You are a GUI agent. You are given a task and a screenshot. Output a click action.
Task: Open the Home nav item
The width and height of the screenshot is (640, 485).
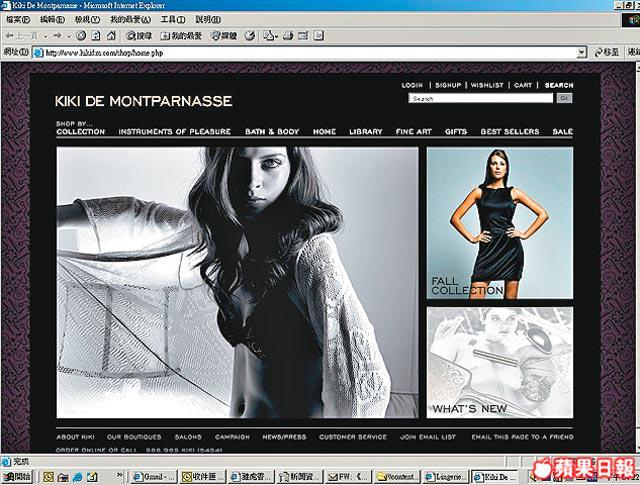(324, 131)
